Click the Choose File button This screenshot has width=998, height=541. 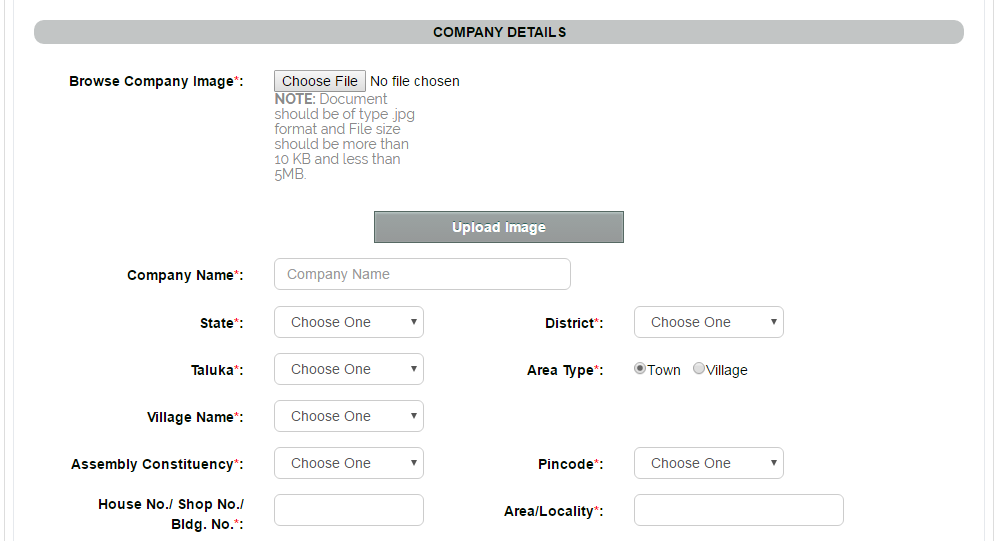[320, 81]
